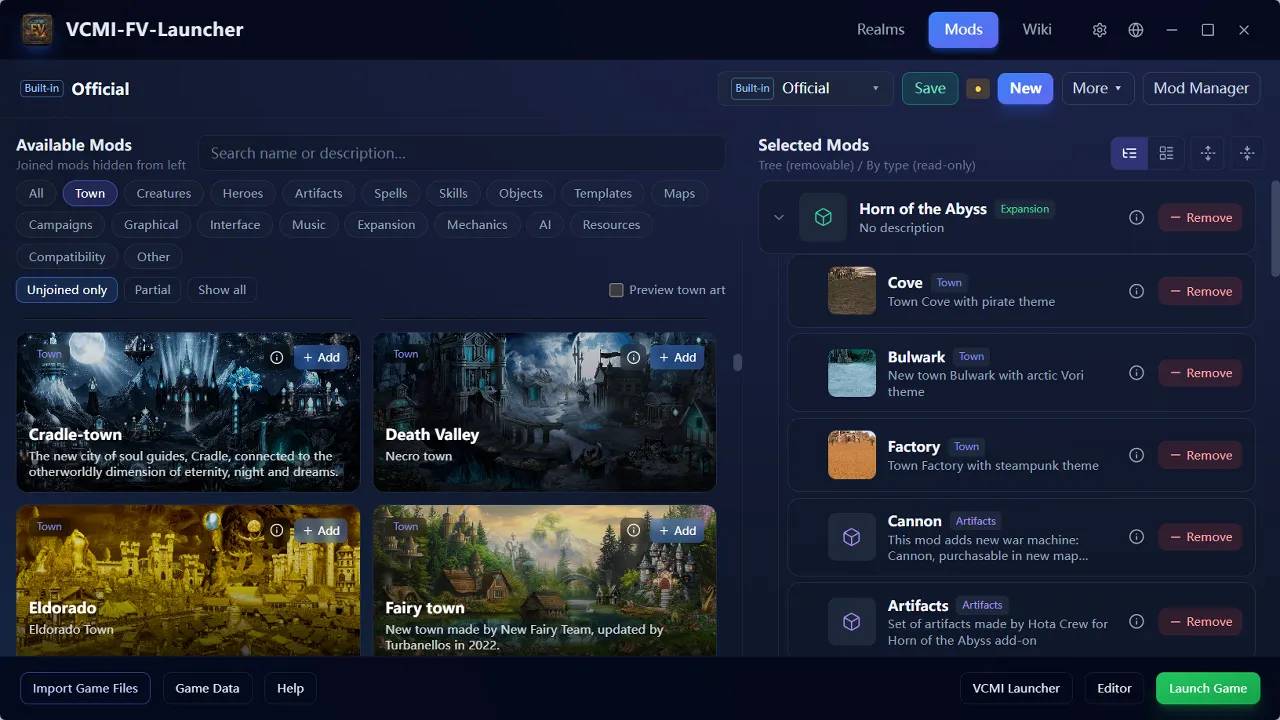Image resolution: width=1280 pixels, height=720 pixels.
Task: Show info for Horn of the Abyss
Action: point(1136,217)
